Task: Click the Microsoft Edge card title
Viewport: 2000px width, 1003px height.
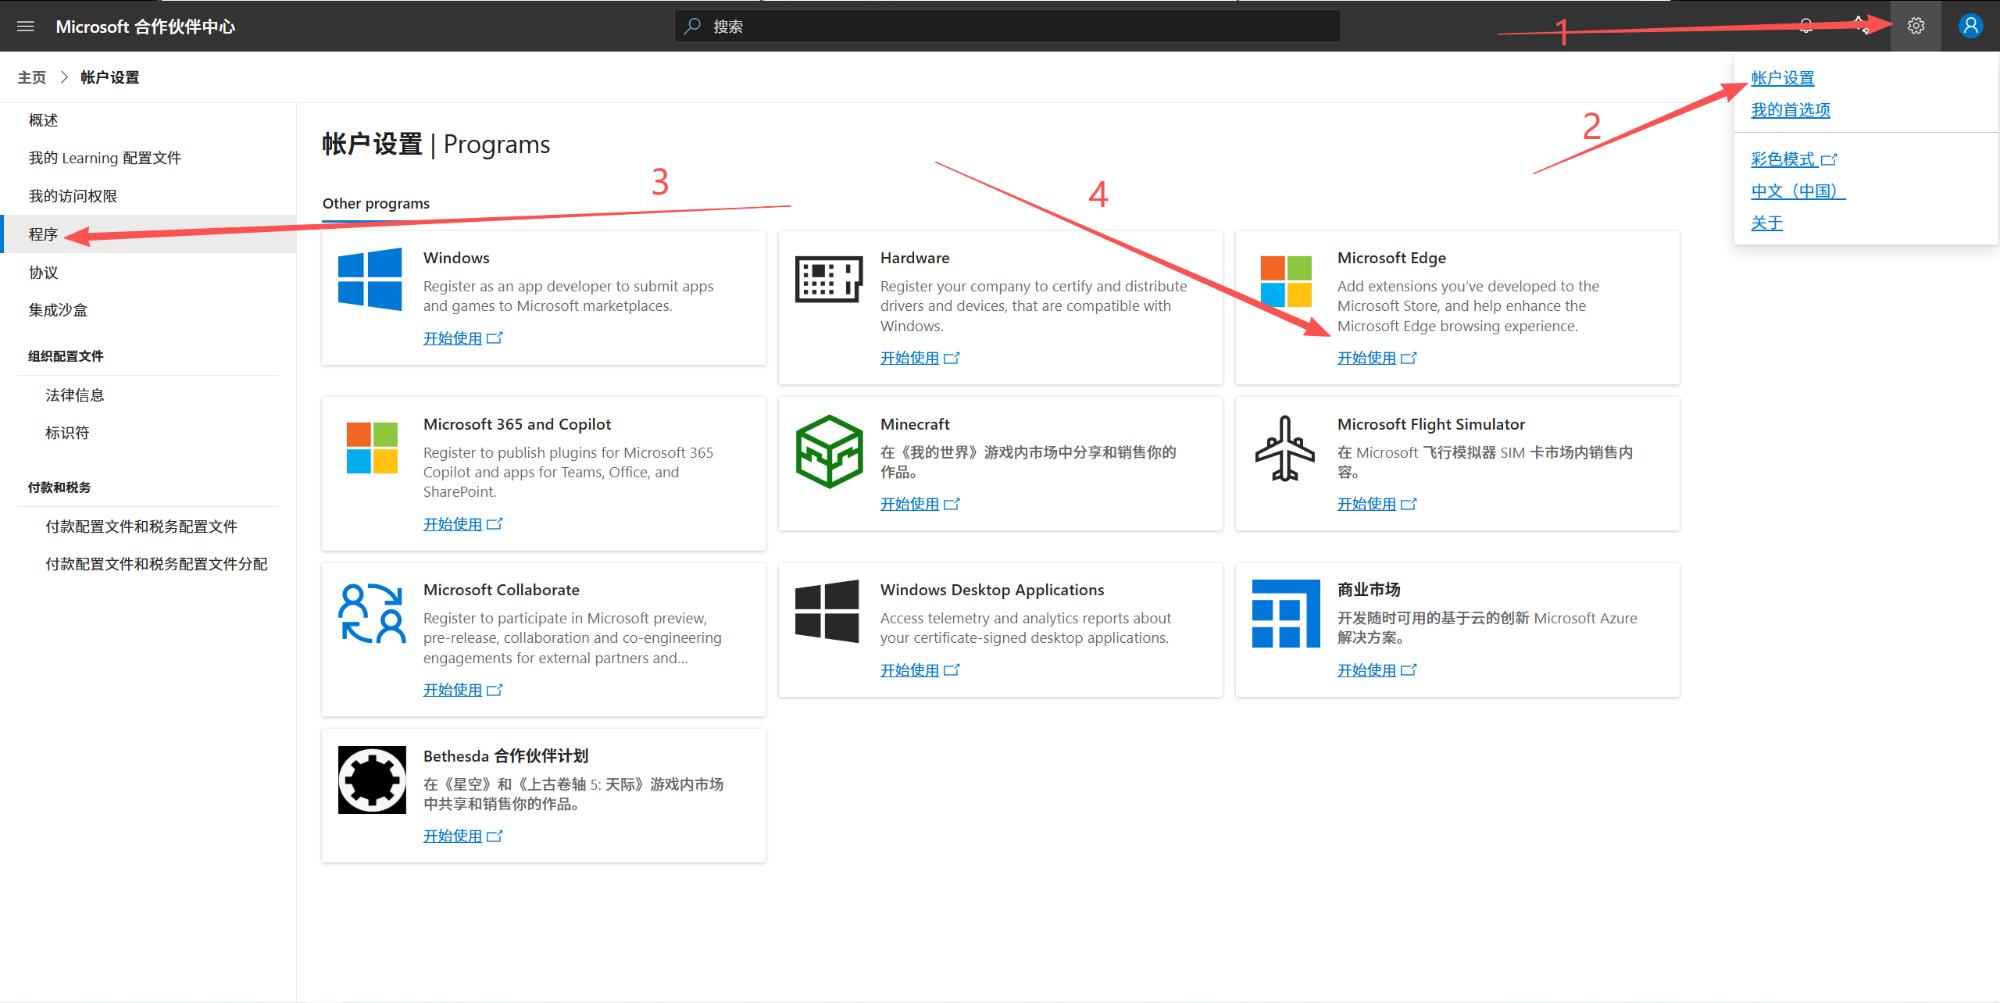Action: click(x=1391, y=258)
